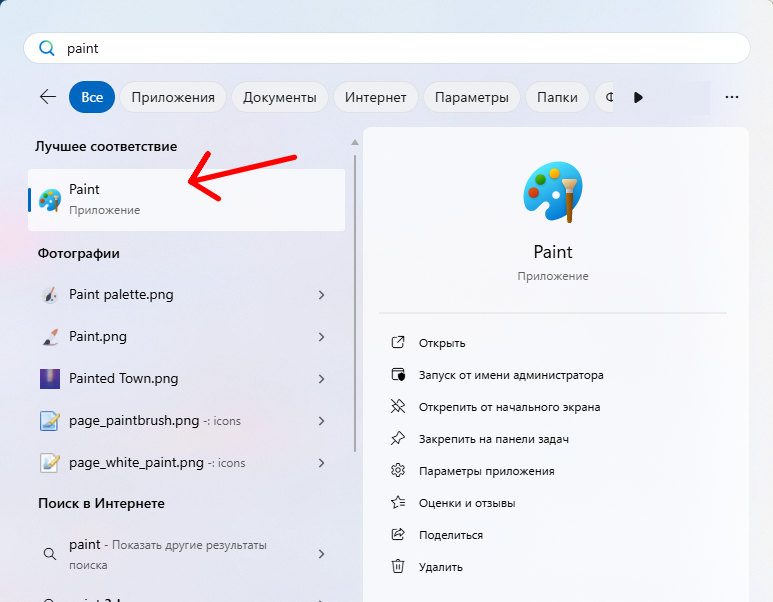Screen dimensions: 773x602
Task: Click the Paint.png file icon
Action: (50, 337)
